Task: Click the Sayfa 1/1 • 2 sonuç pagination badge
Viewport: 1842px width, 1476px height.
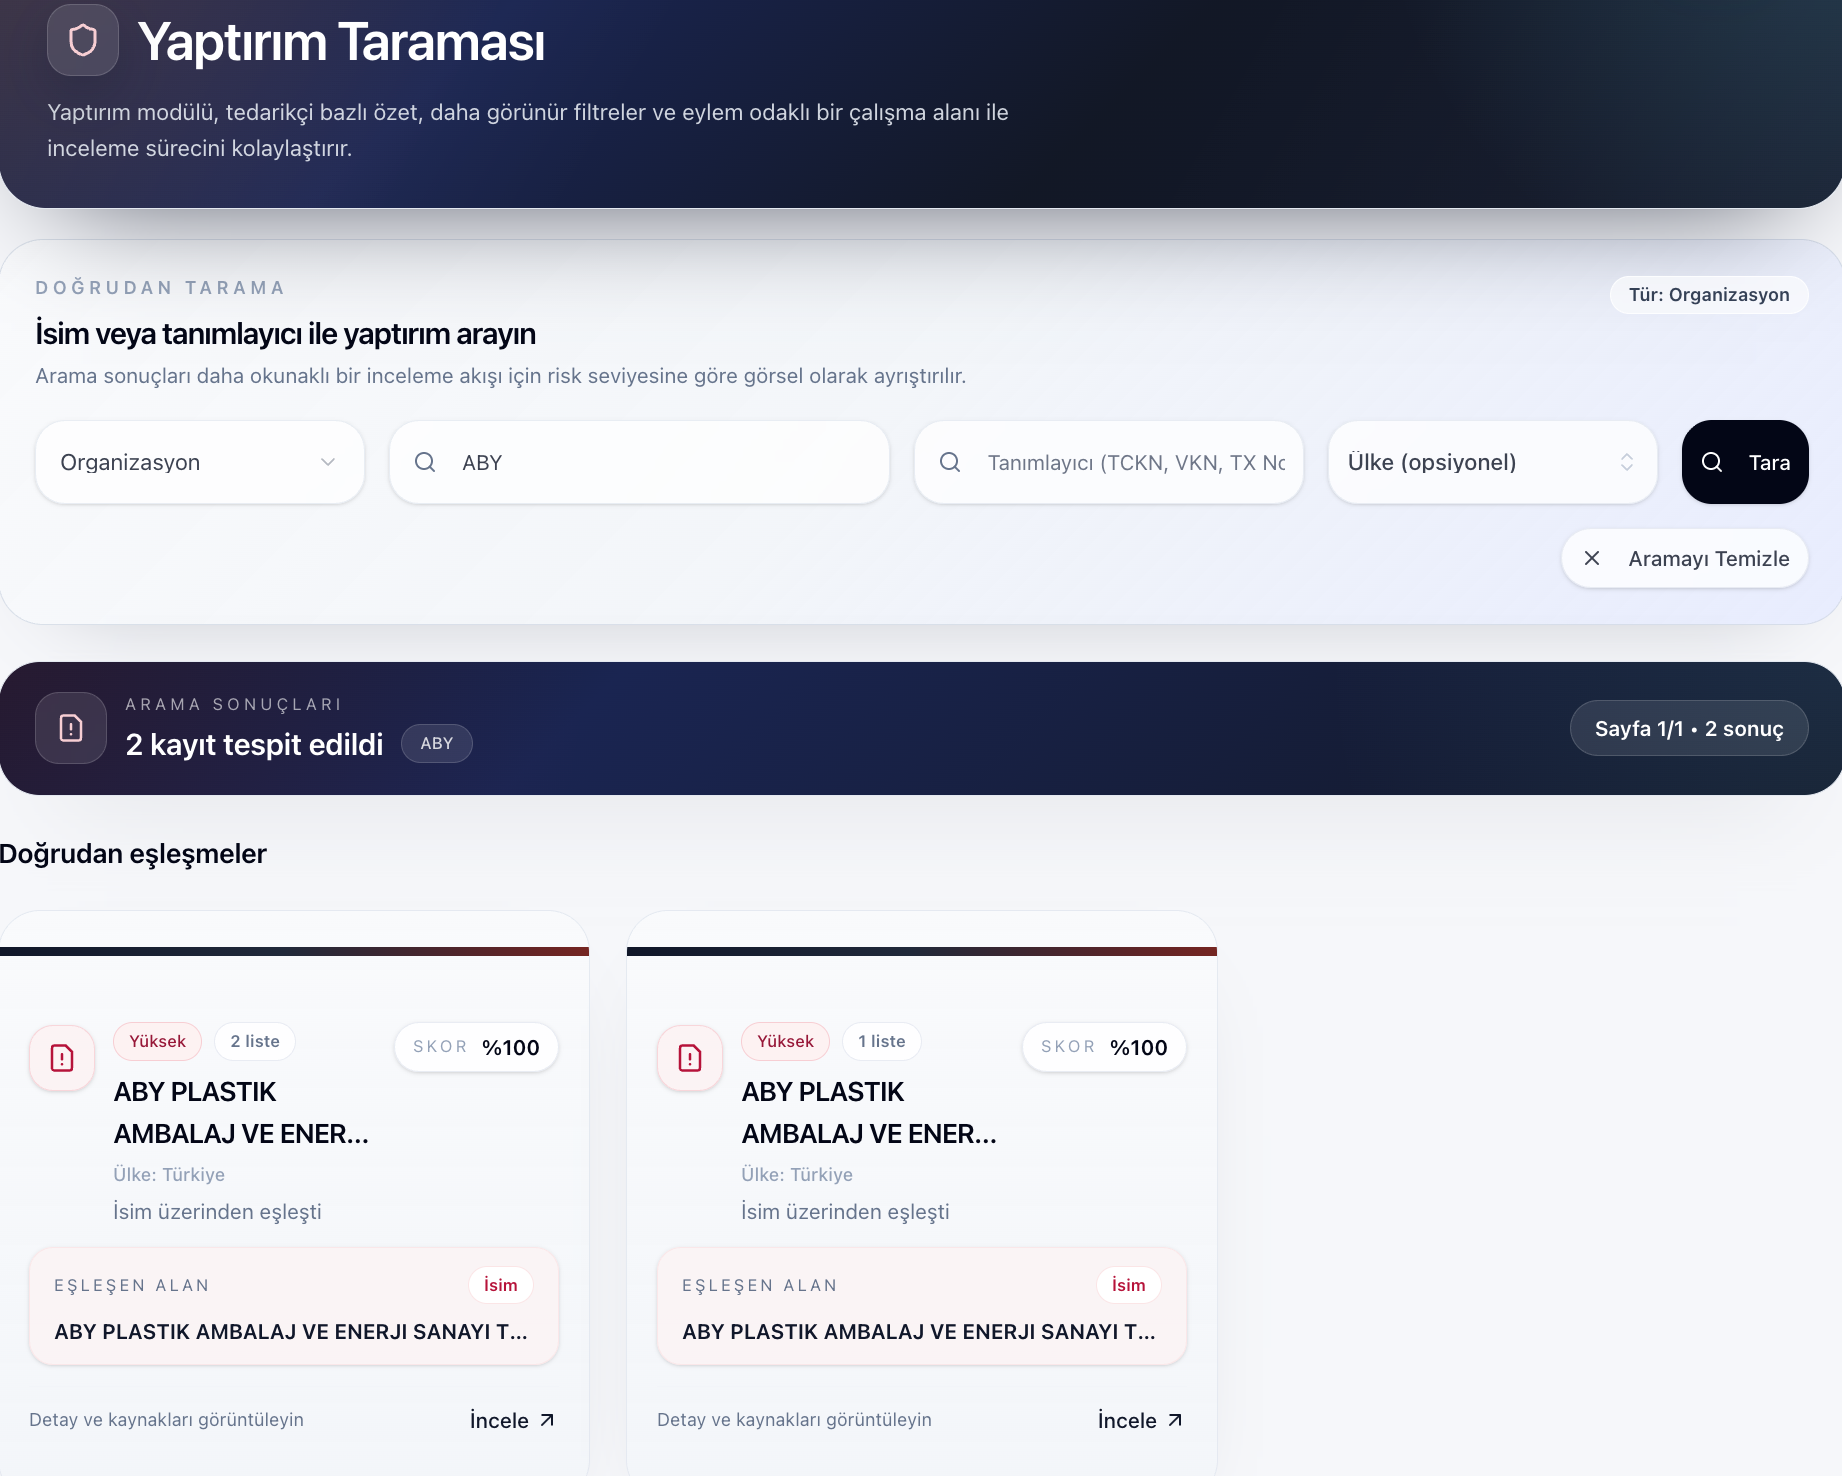Action: (1689, 728)
